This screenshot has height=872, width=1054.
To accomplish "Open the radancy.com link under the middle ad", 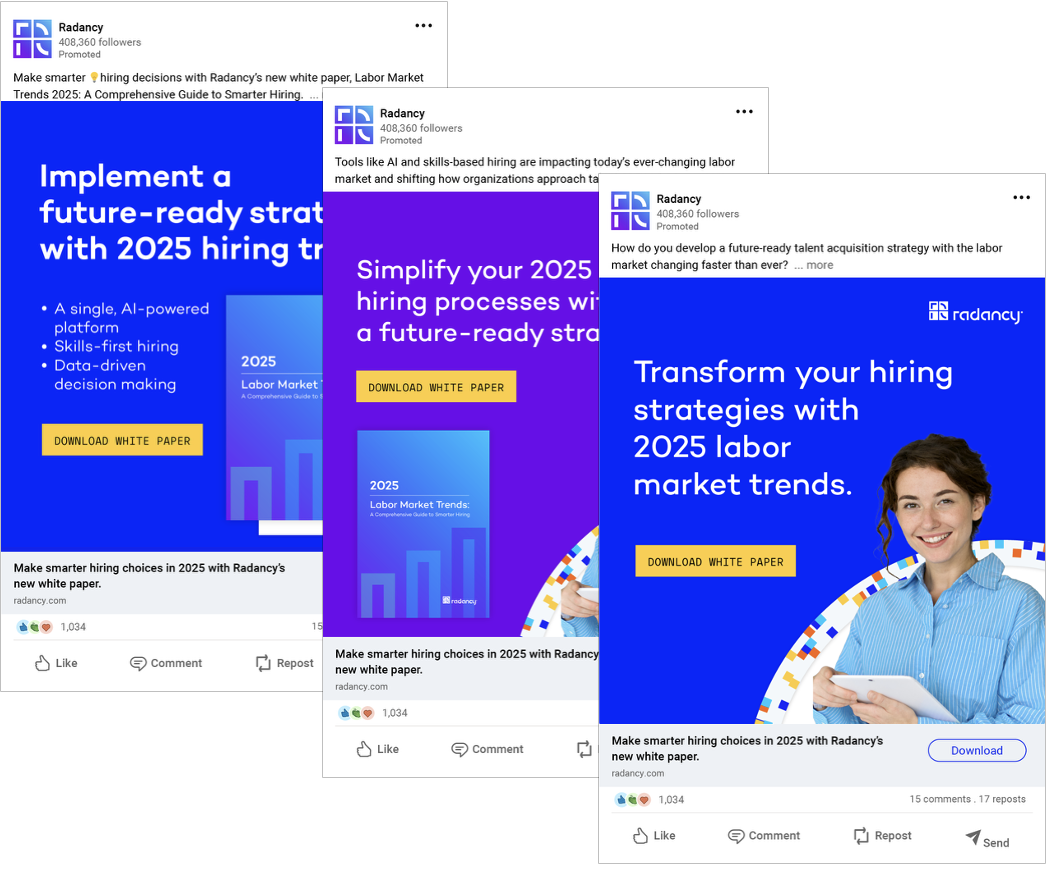I will (x=362, y=686).
